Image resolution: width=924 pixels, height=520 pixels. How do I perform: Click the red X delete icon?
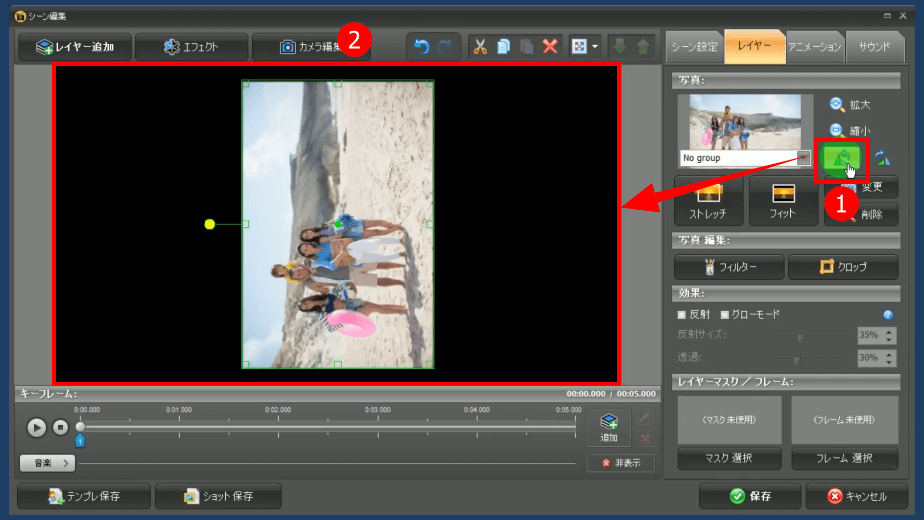tap(550, 46)
